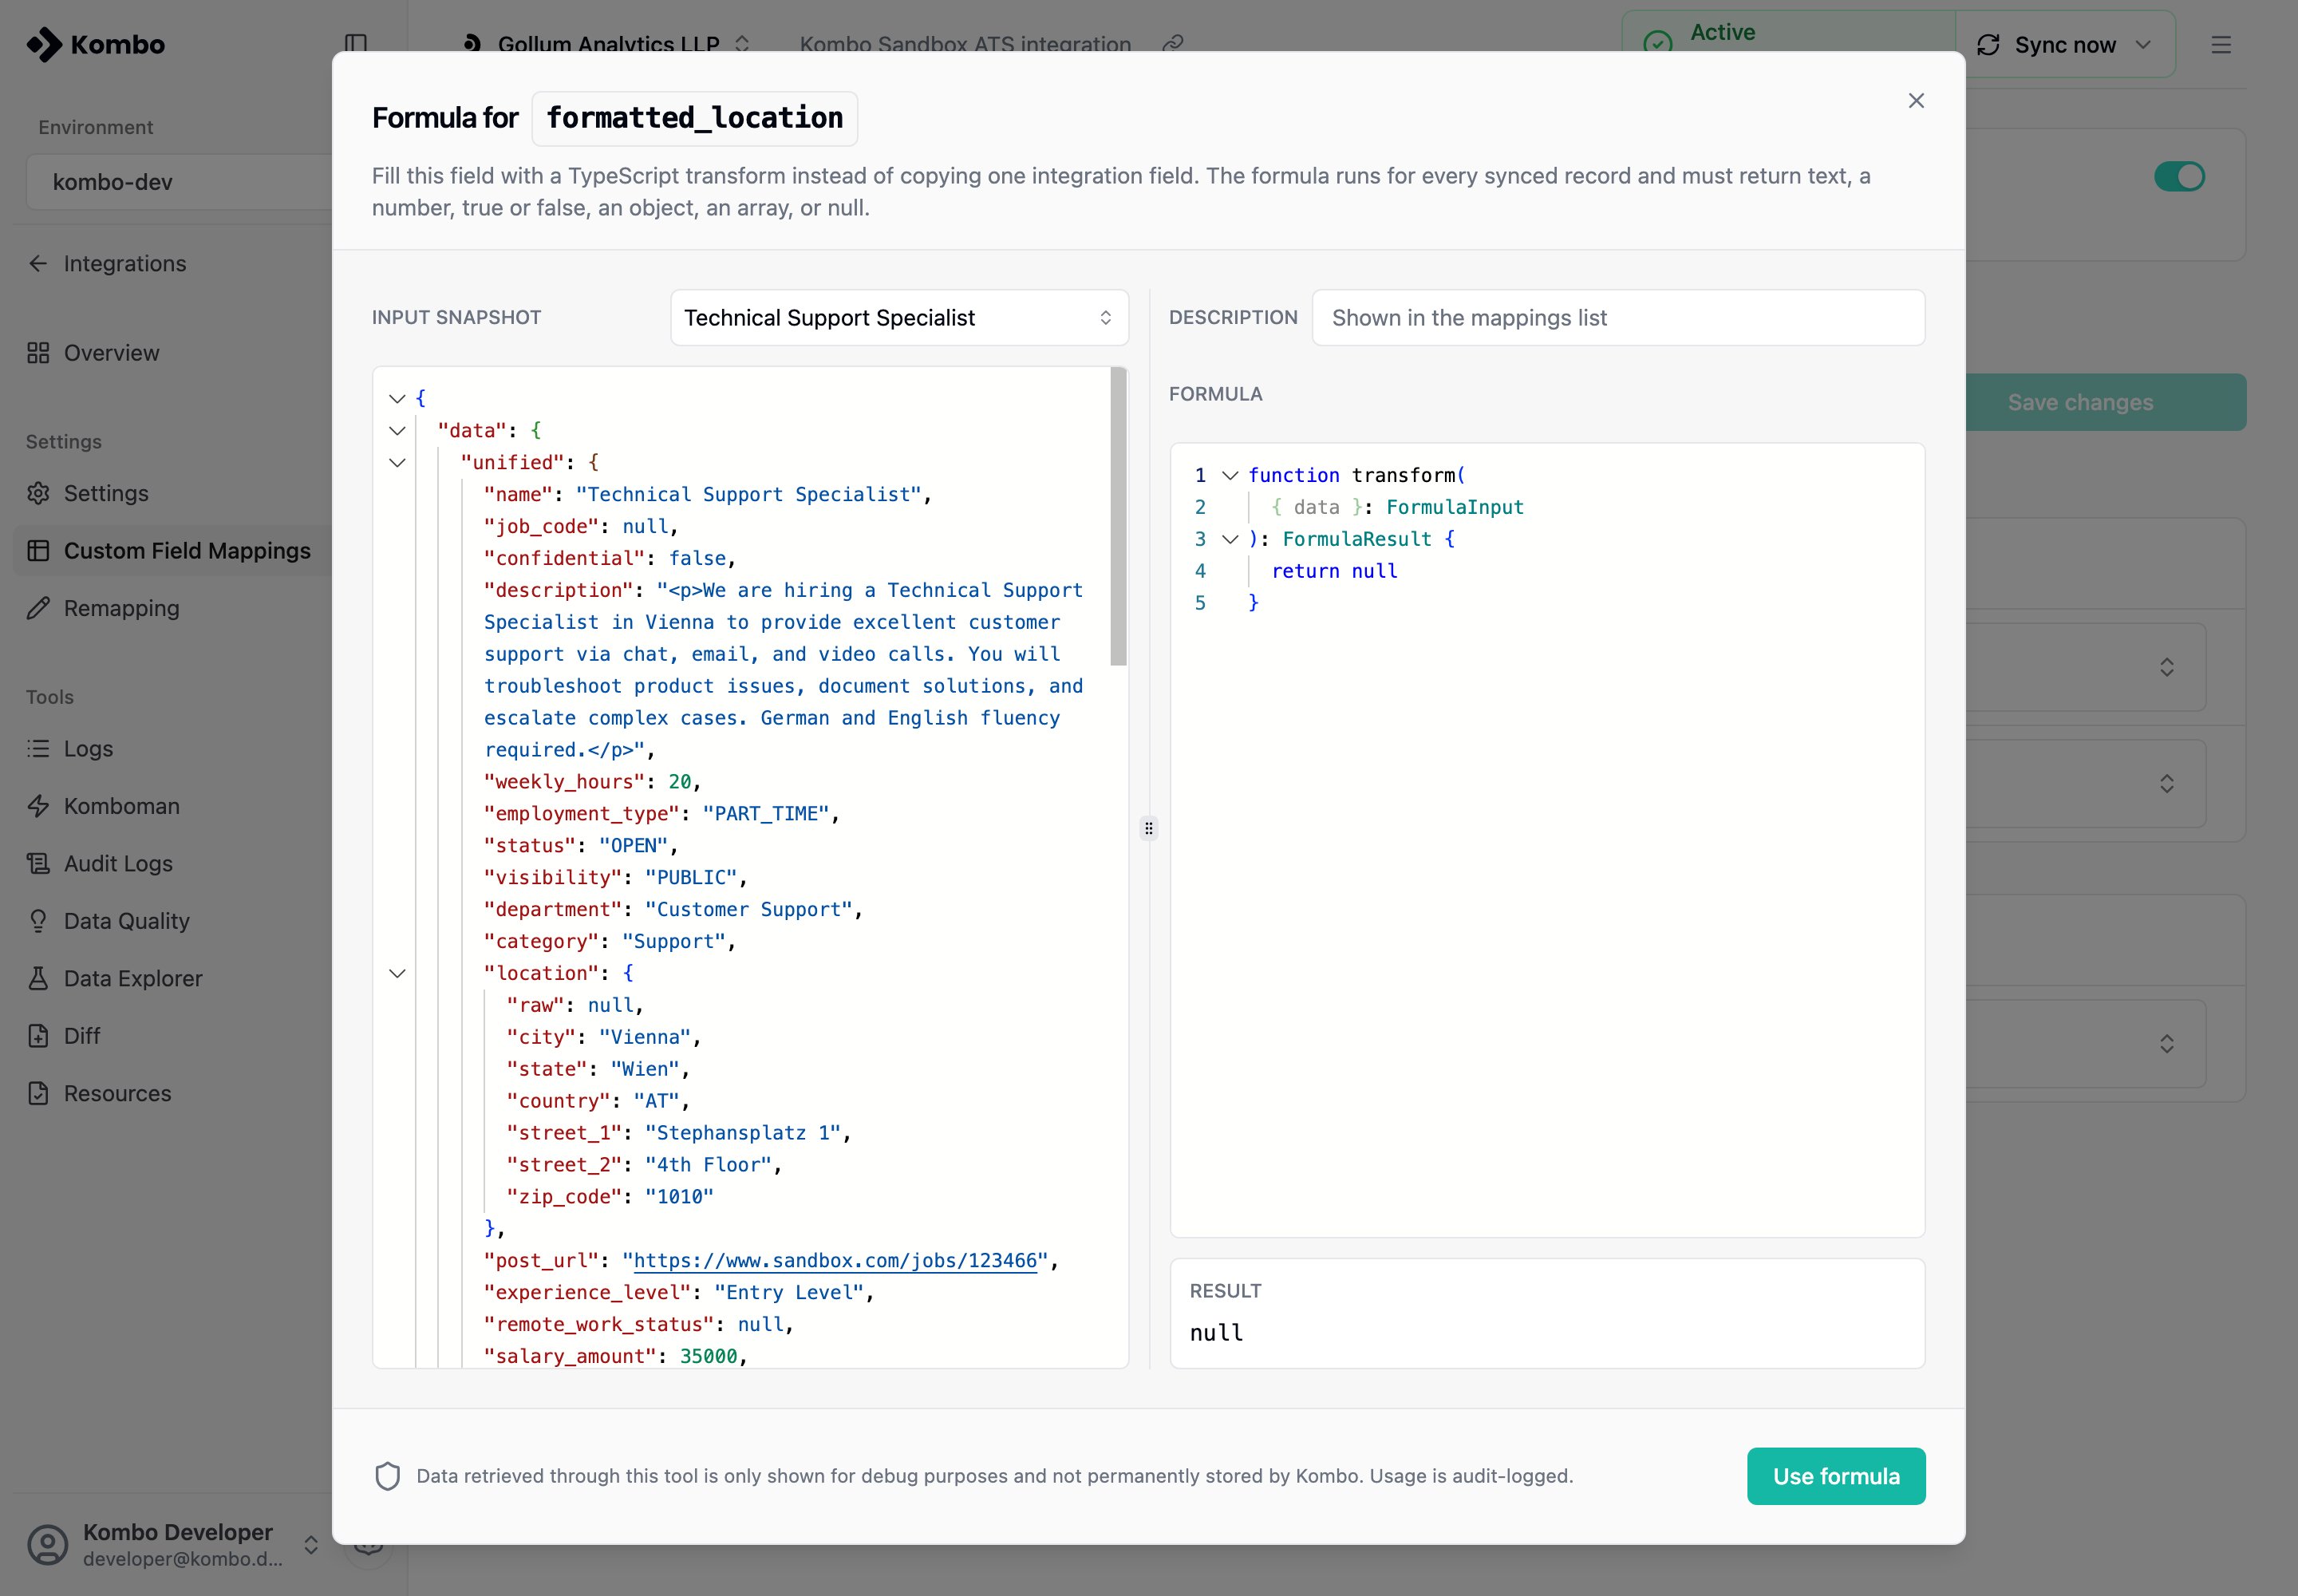Click the Overview grid icon
The image size is (2298, 1596).
pyautogui.click(x=38, y=353)
